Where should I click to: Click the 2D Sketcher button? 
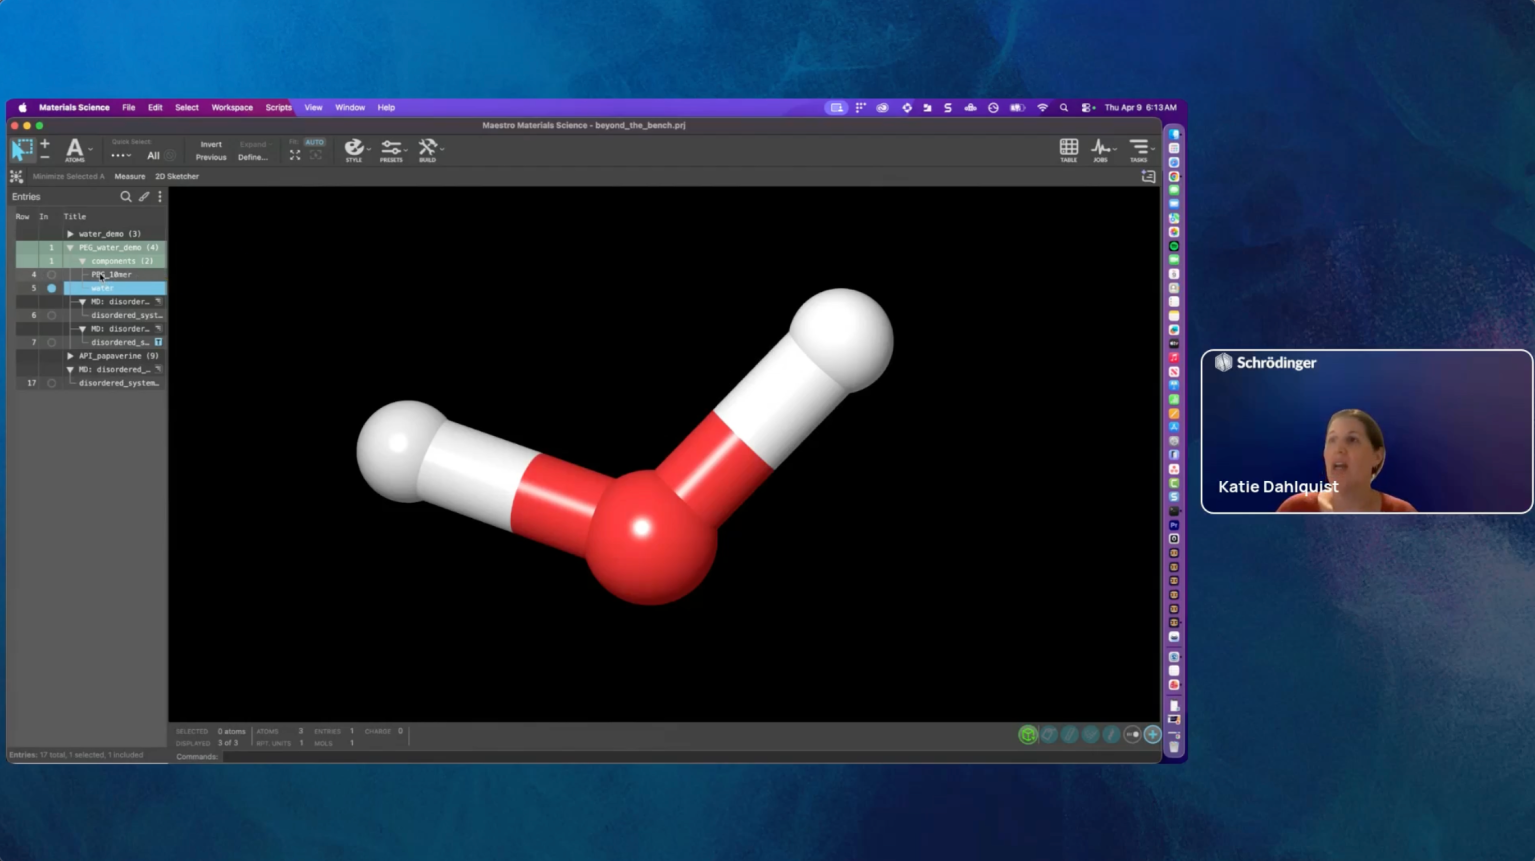177,176
